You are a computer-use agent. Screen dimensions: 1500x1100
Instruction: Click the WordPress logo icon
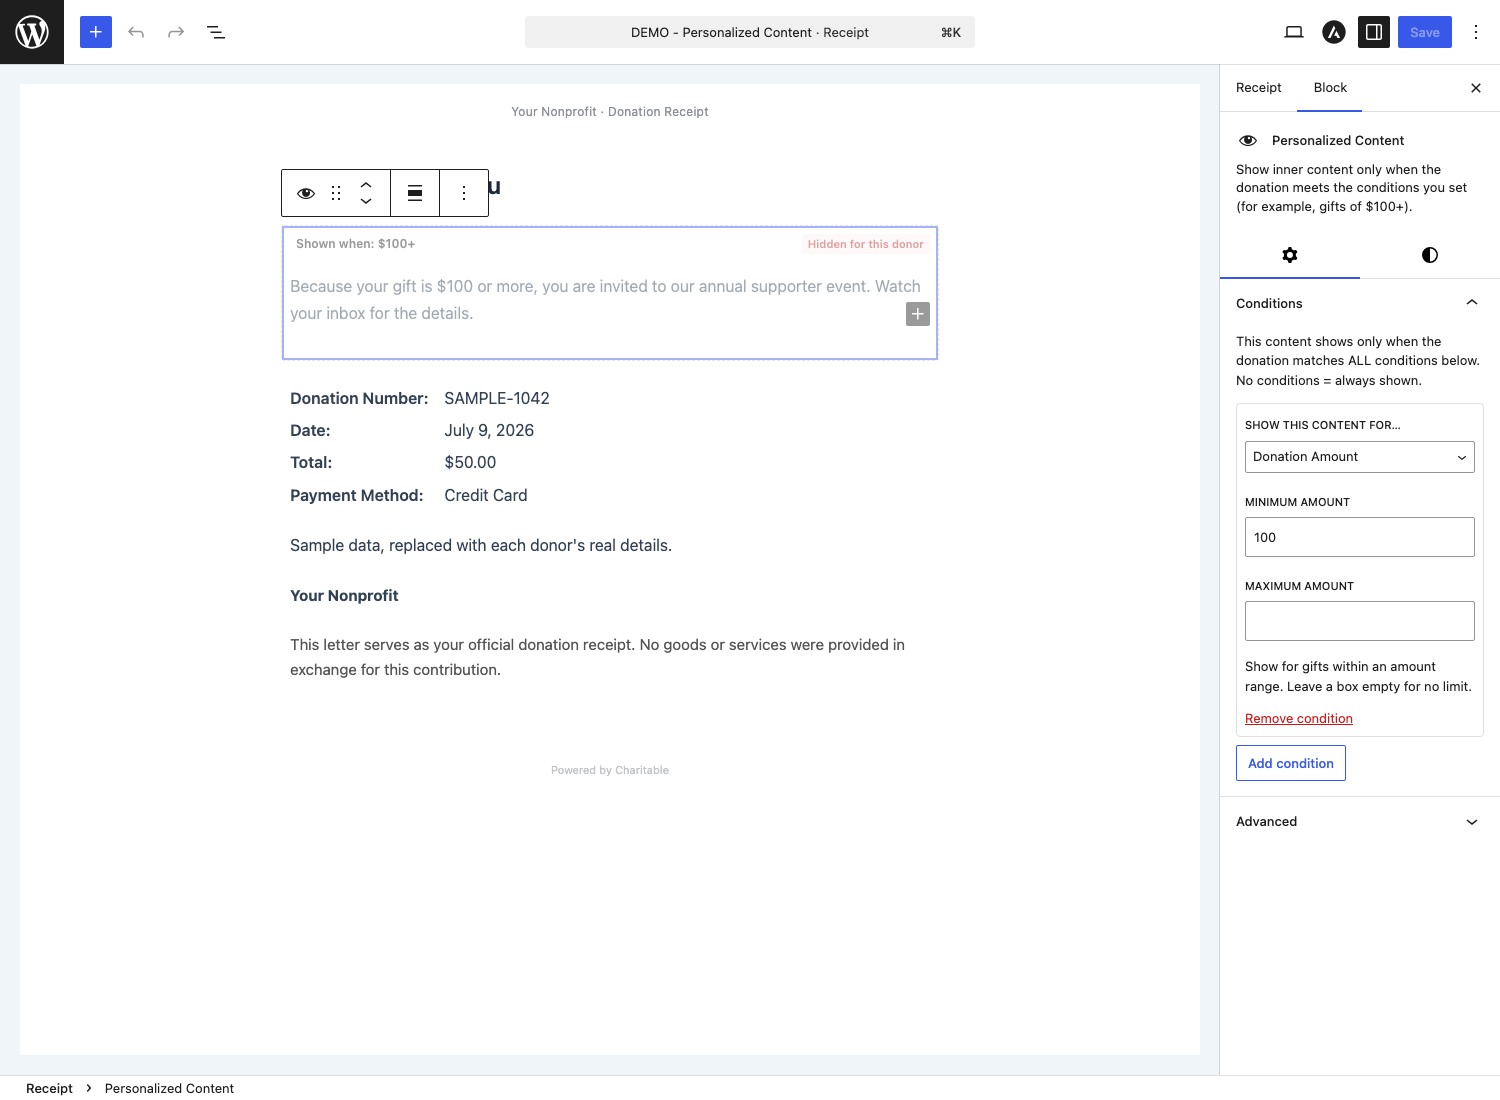point(32,32)
